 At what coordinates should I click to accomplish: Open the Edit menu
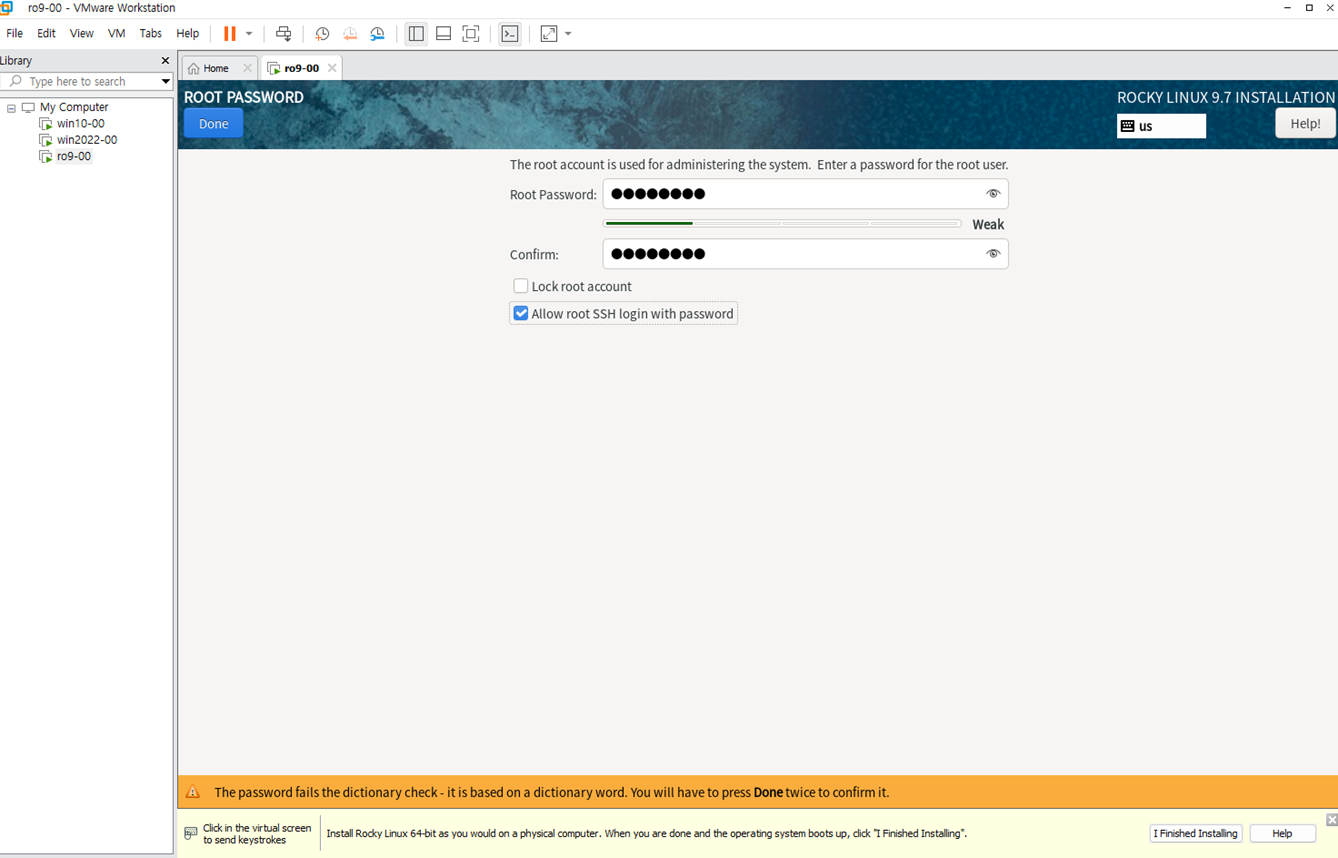[x=46, y=34]
